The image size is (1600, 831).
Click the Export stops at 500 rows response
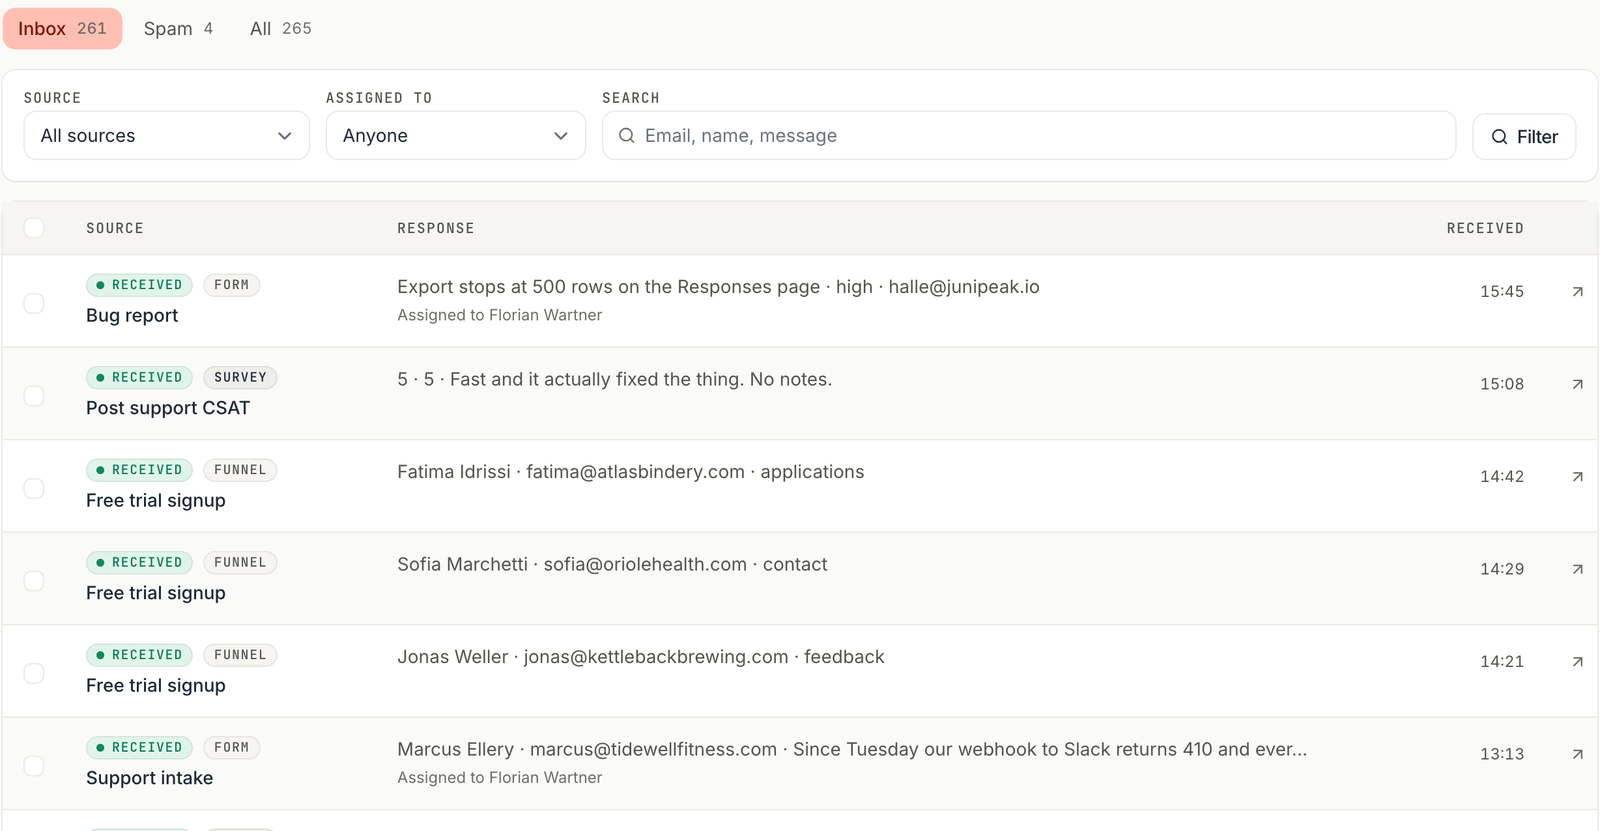pos(718,287)
